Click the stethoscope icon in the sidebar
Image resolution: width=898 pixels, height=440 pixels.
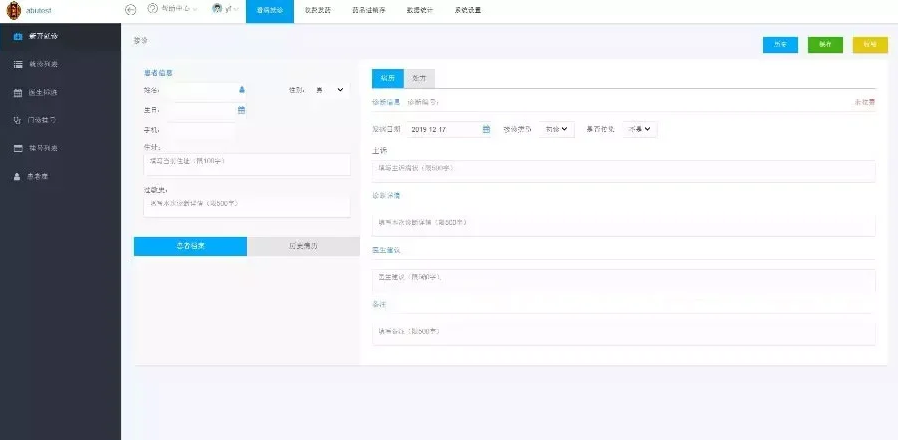[18, 120]
